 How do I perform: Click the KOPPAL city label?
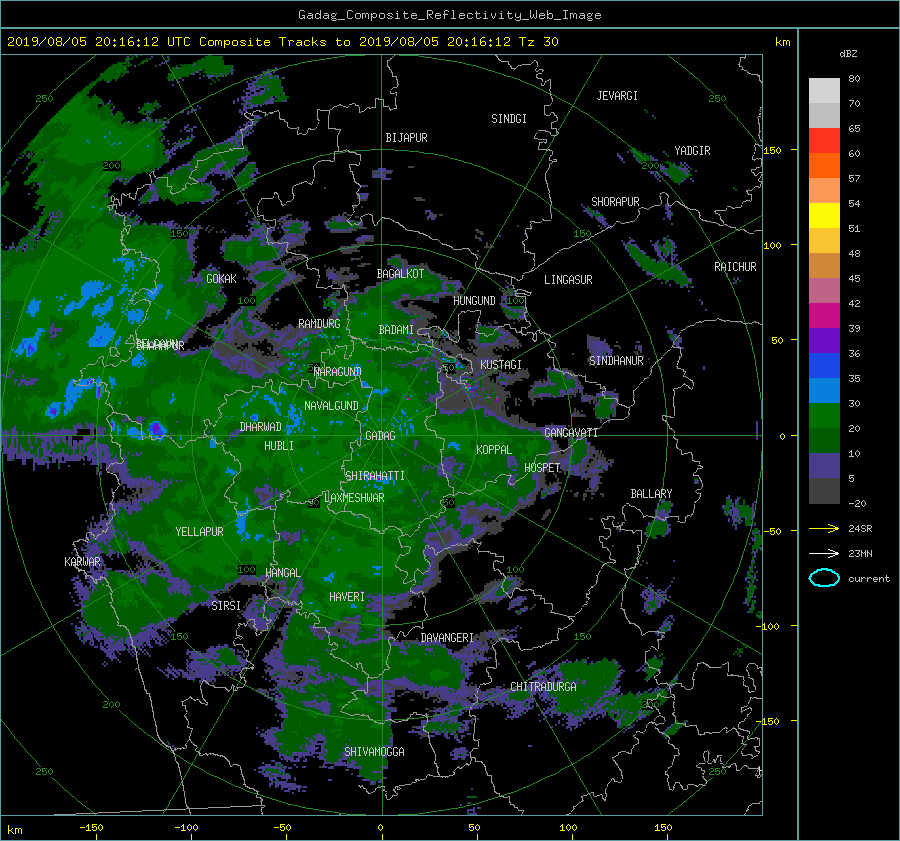(x=494, y=450)
